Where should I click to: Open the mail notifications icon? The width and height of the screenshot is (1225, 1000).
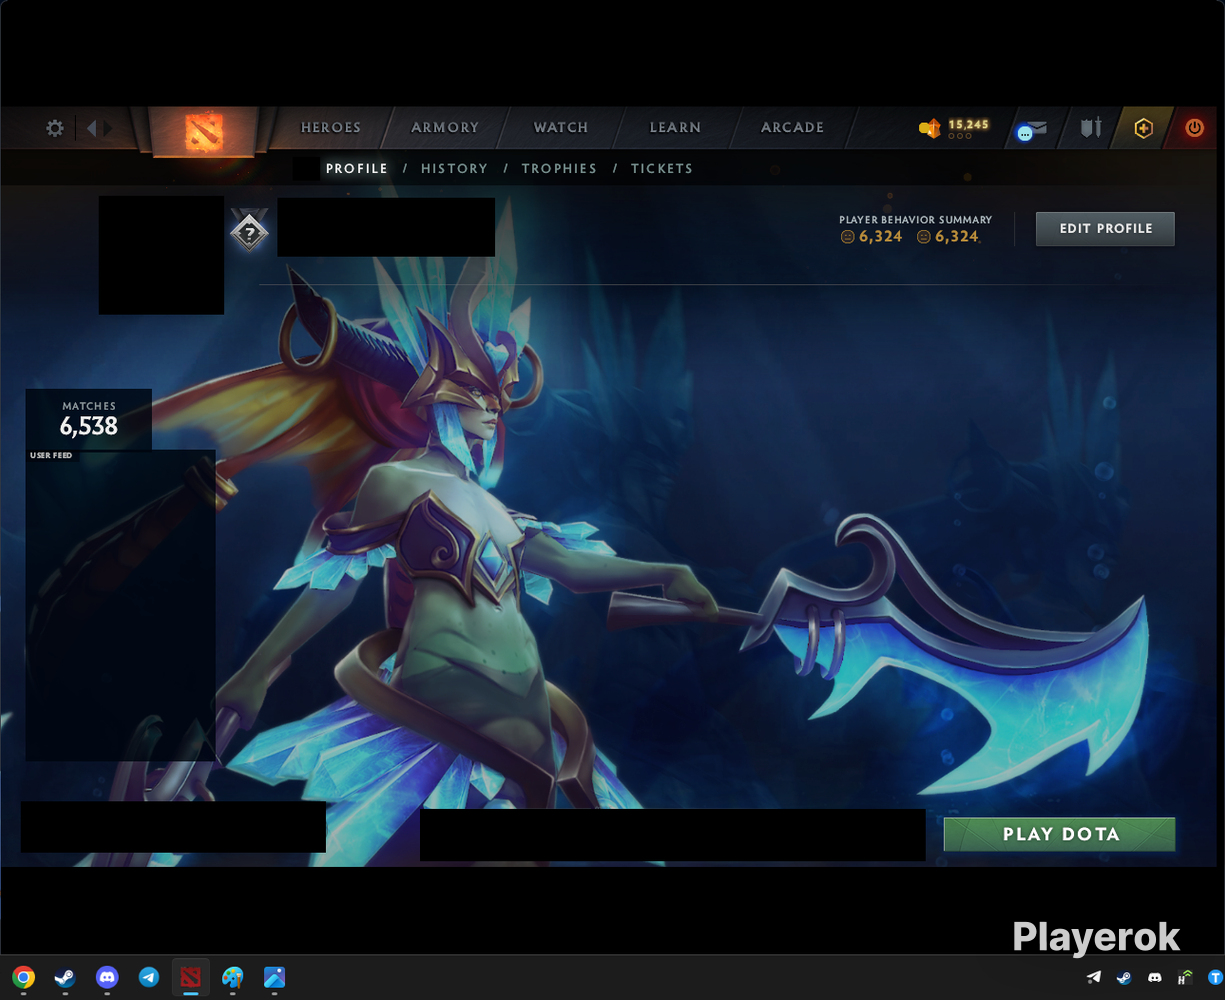click(x=1031, y=129)
